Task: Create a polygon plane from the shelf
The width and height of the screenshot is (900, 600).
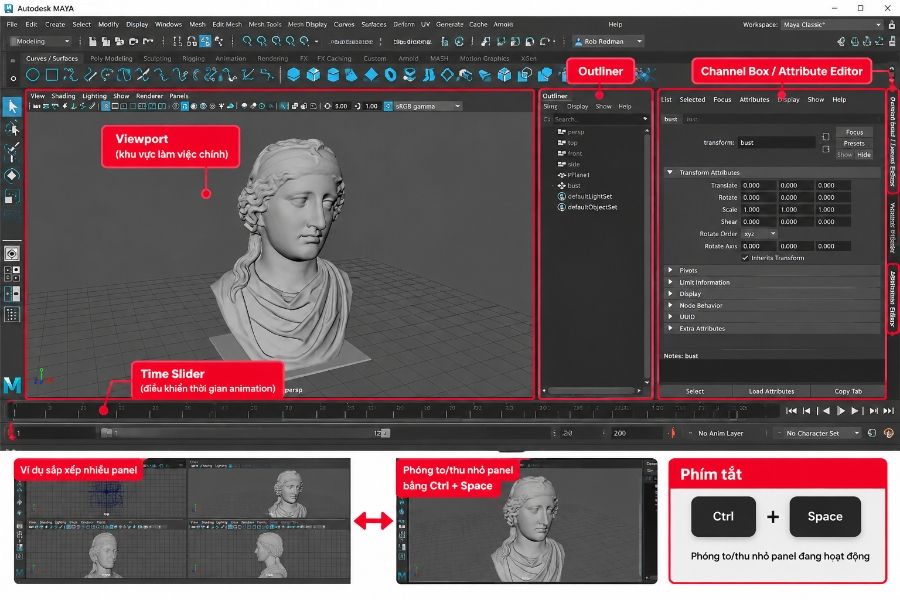Action: click(371, 75)
